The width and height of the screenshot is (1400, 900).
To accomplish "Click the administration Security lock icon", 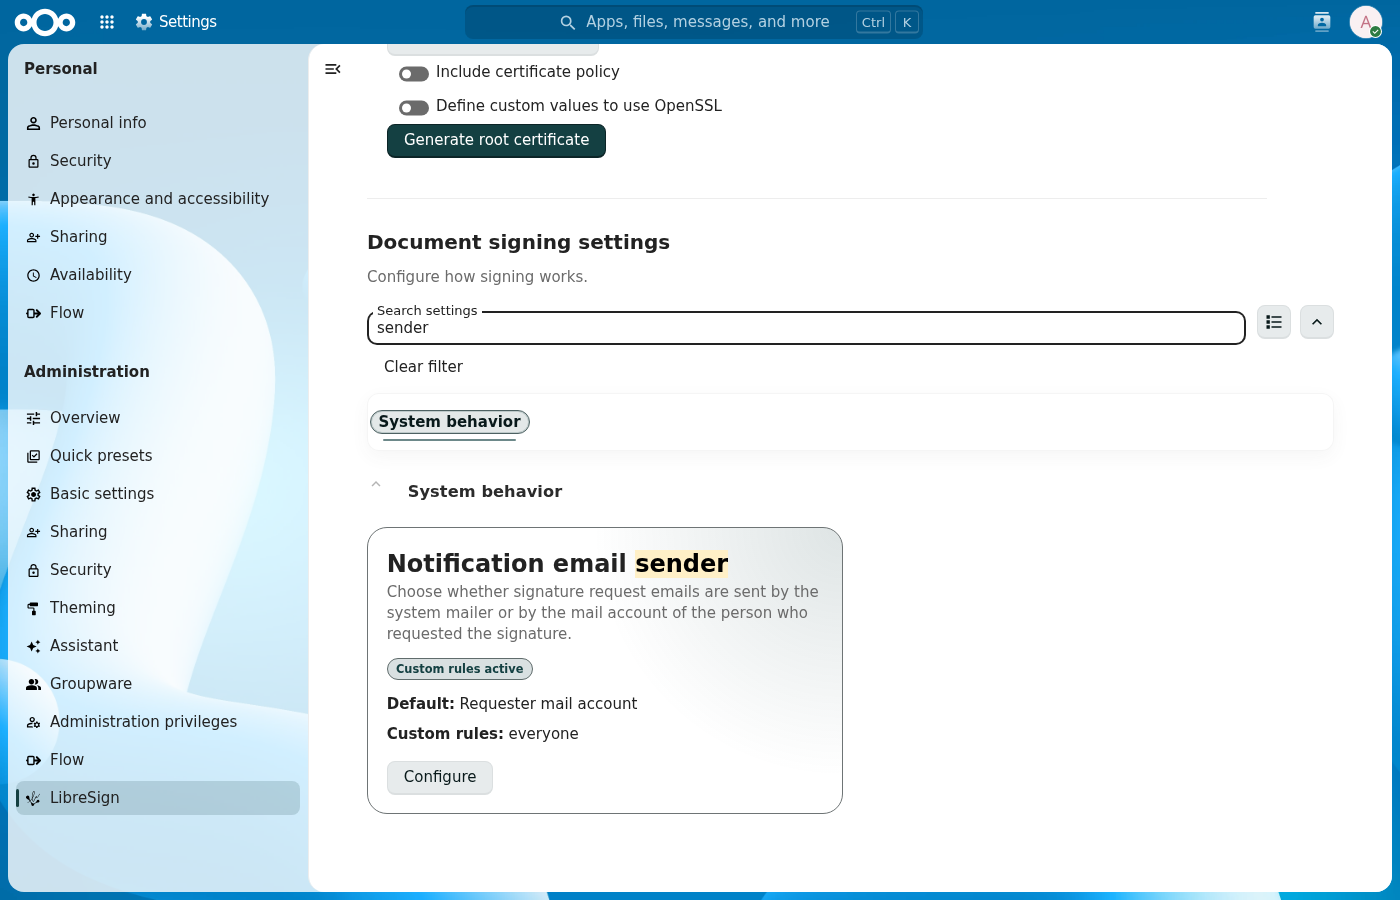I will click(33, 570).
